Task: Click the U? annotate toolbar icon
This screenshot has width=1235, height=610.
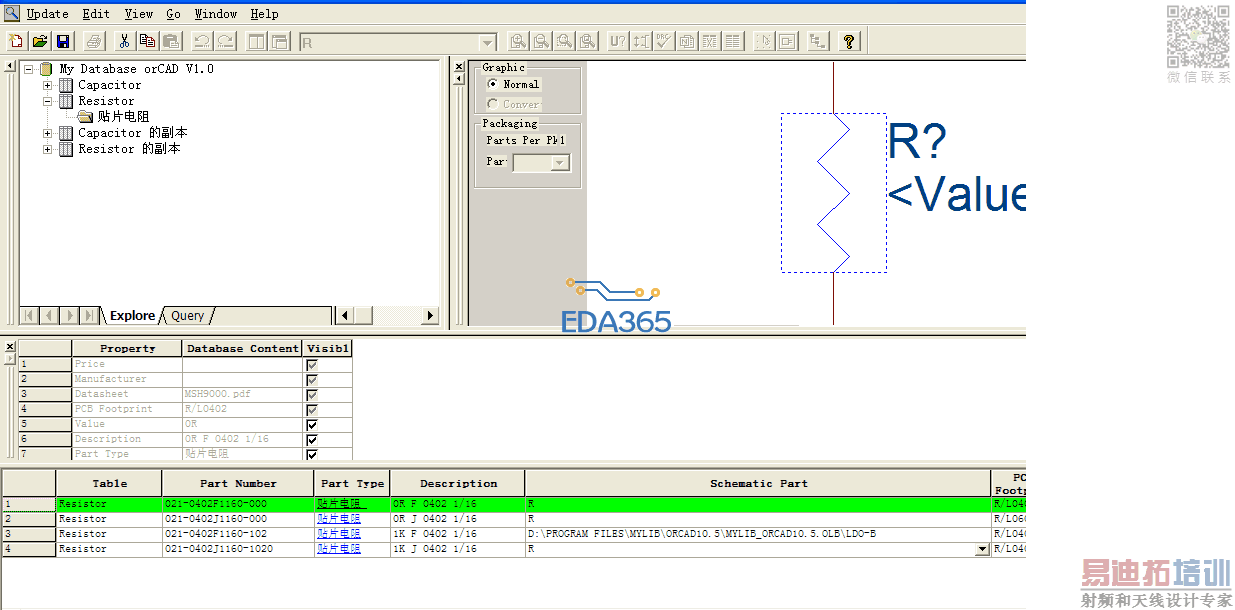Action: (617, 41)
